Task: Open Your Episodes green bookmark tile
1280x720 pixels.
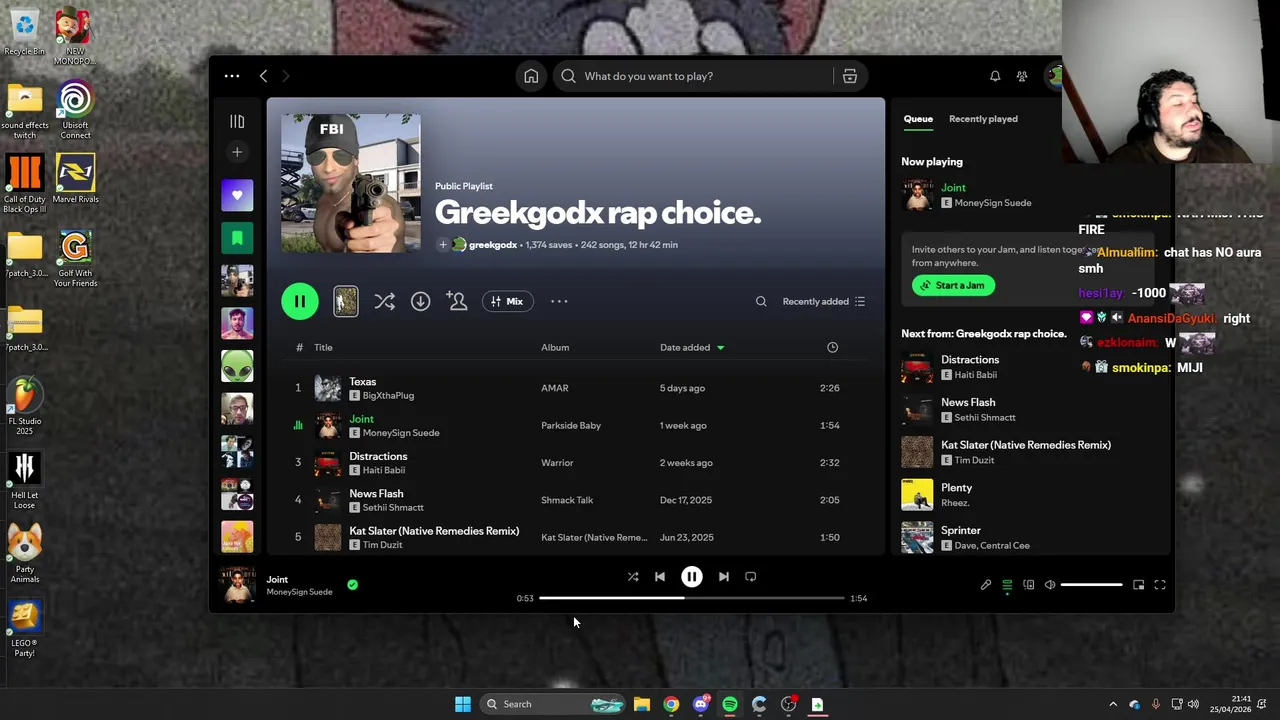Action: 237,238
